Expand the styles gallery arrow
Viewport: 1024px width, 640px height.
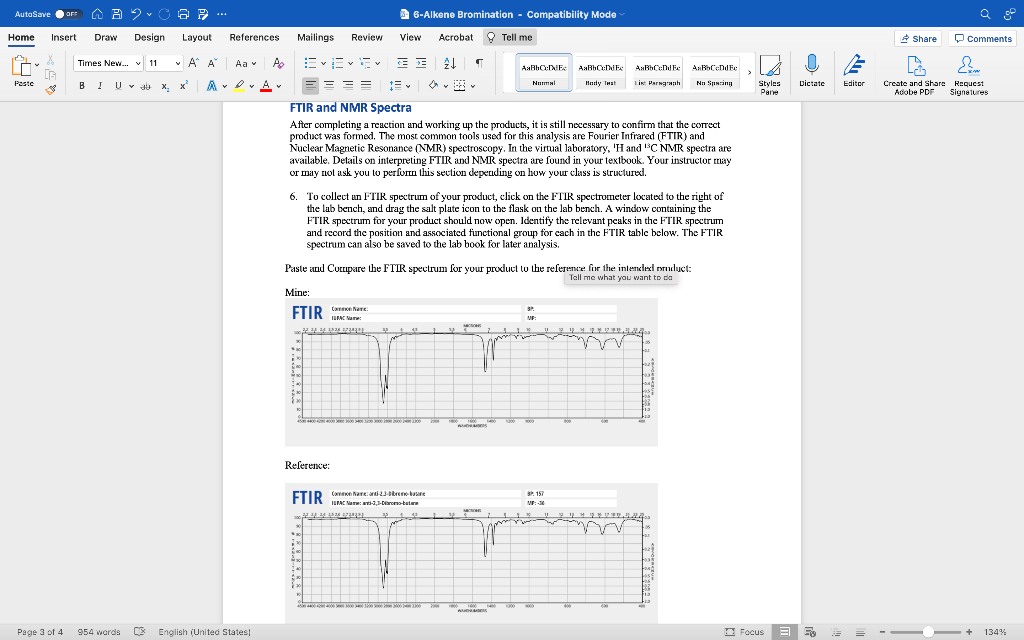tap(749, 72)
